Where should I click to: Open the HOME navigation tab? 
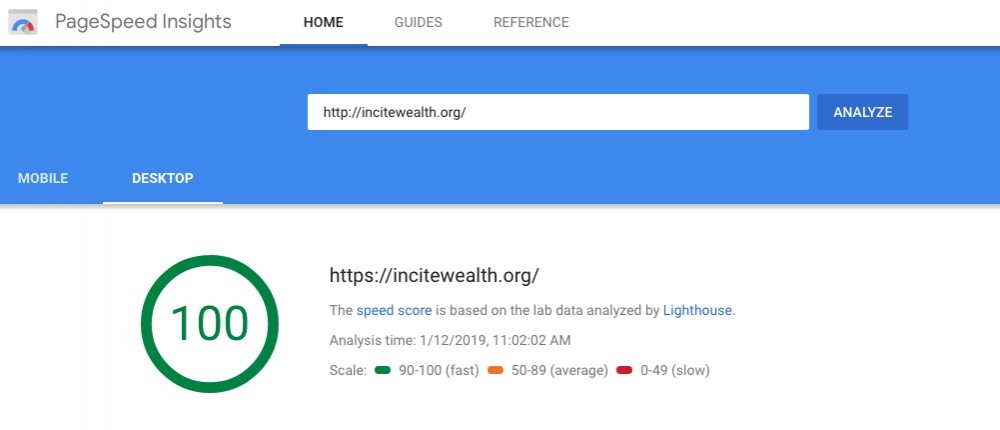pos(323,23)
